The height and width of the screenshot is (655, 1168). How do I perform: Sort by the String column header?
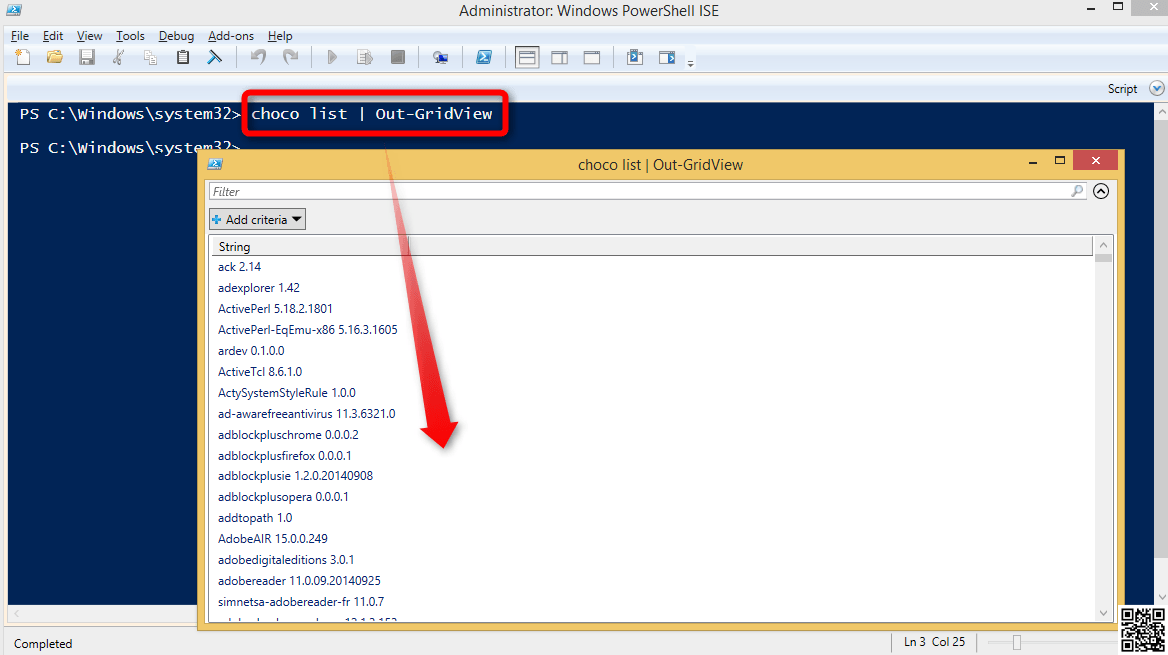[310, 247]
